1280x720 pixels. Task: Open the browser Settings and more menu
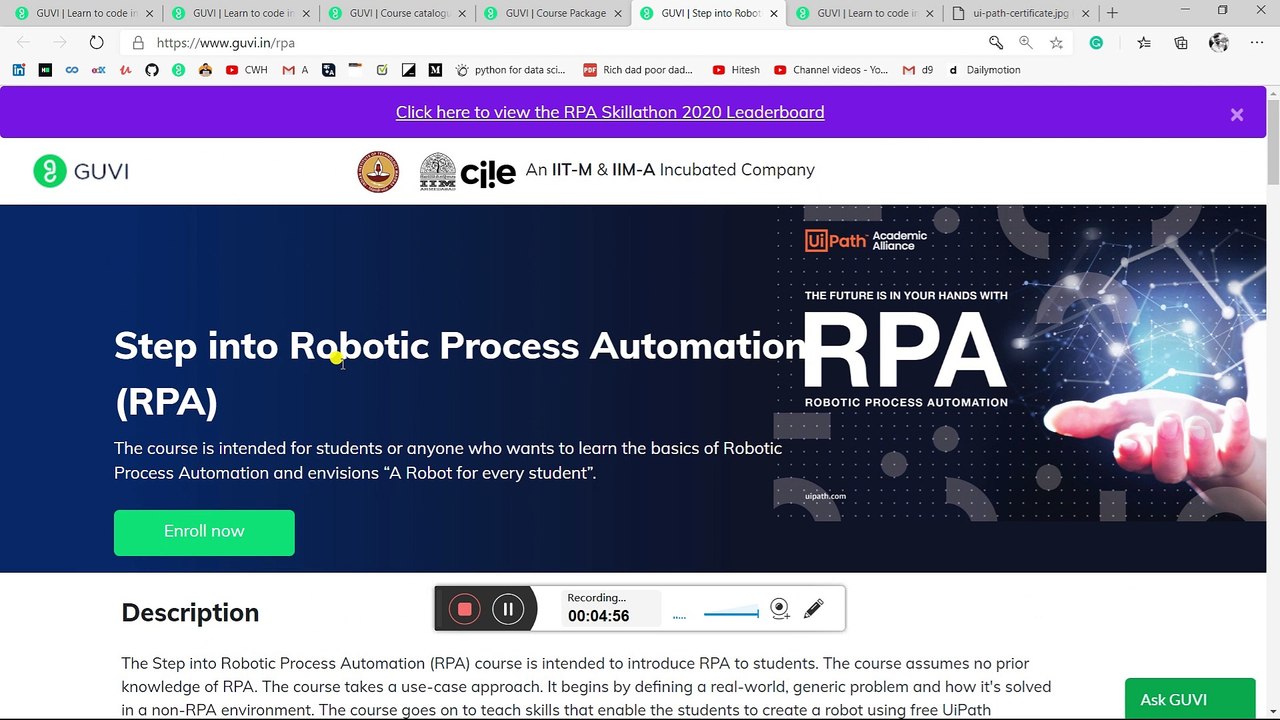point(1257,42)
